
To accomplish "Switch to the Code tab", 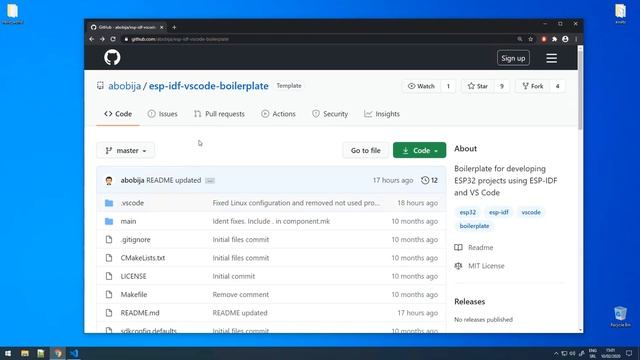I will 118,114.
